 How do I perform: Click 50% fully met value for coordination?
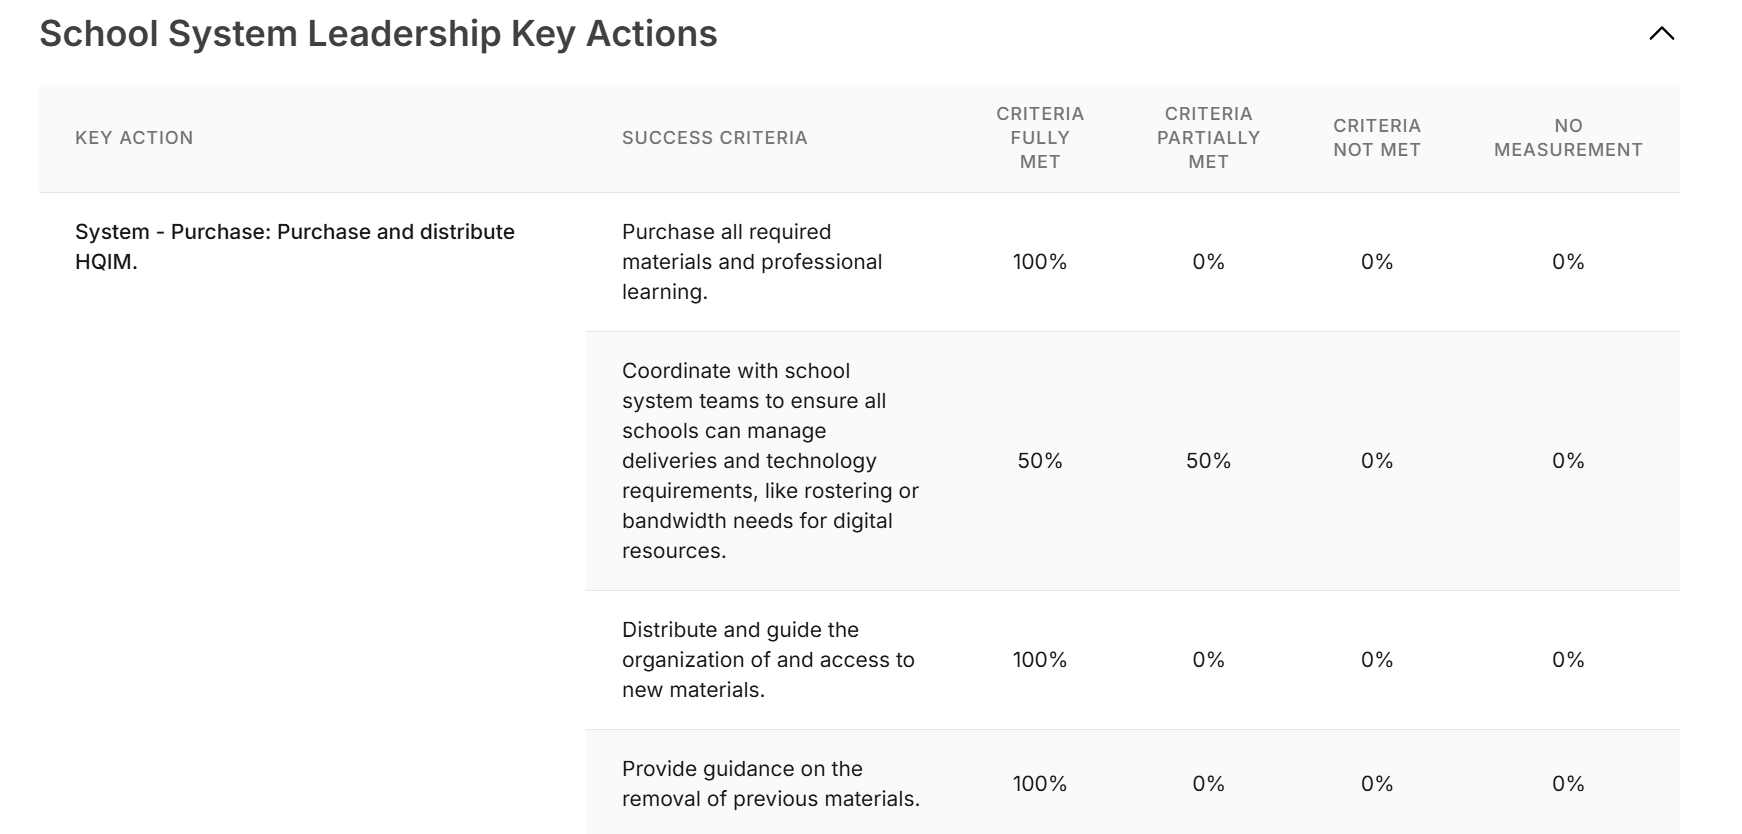(x=1040, y=461)
